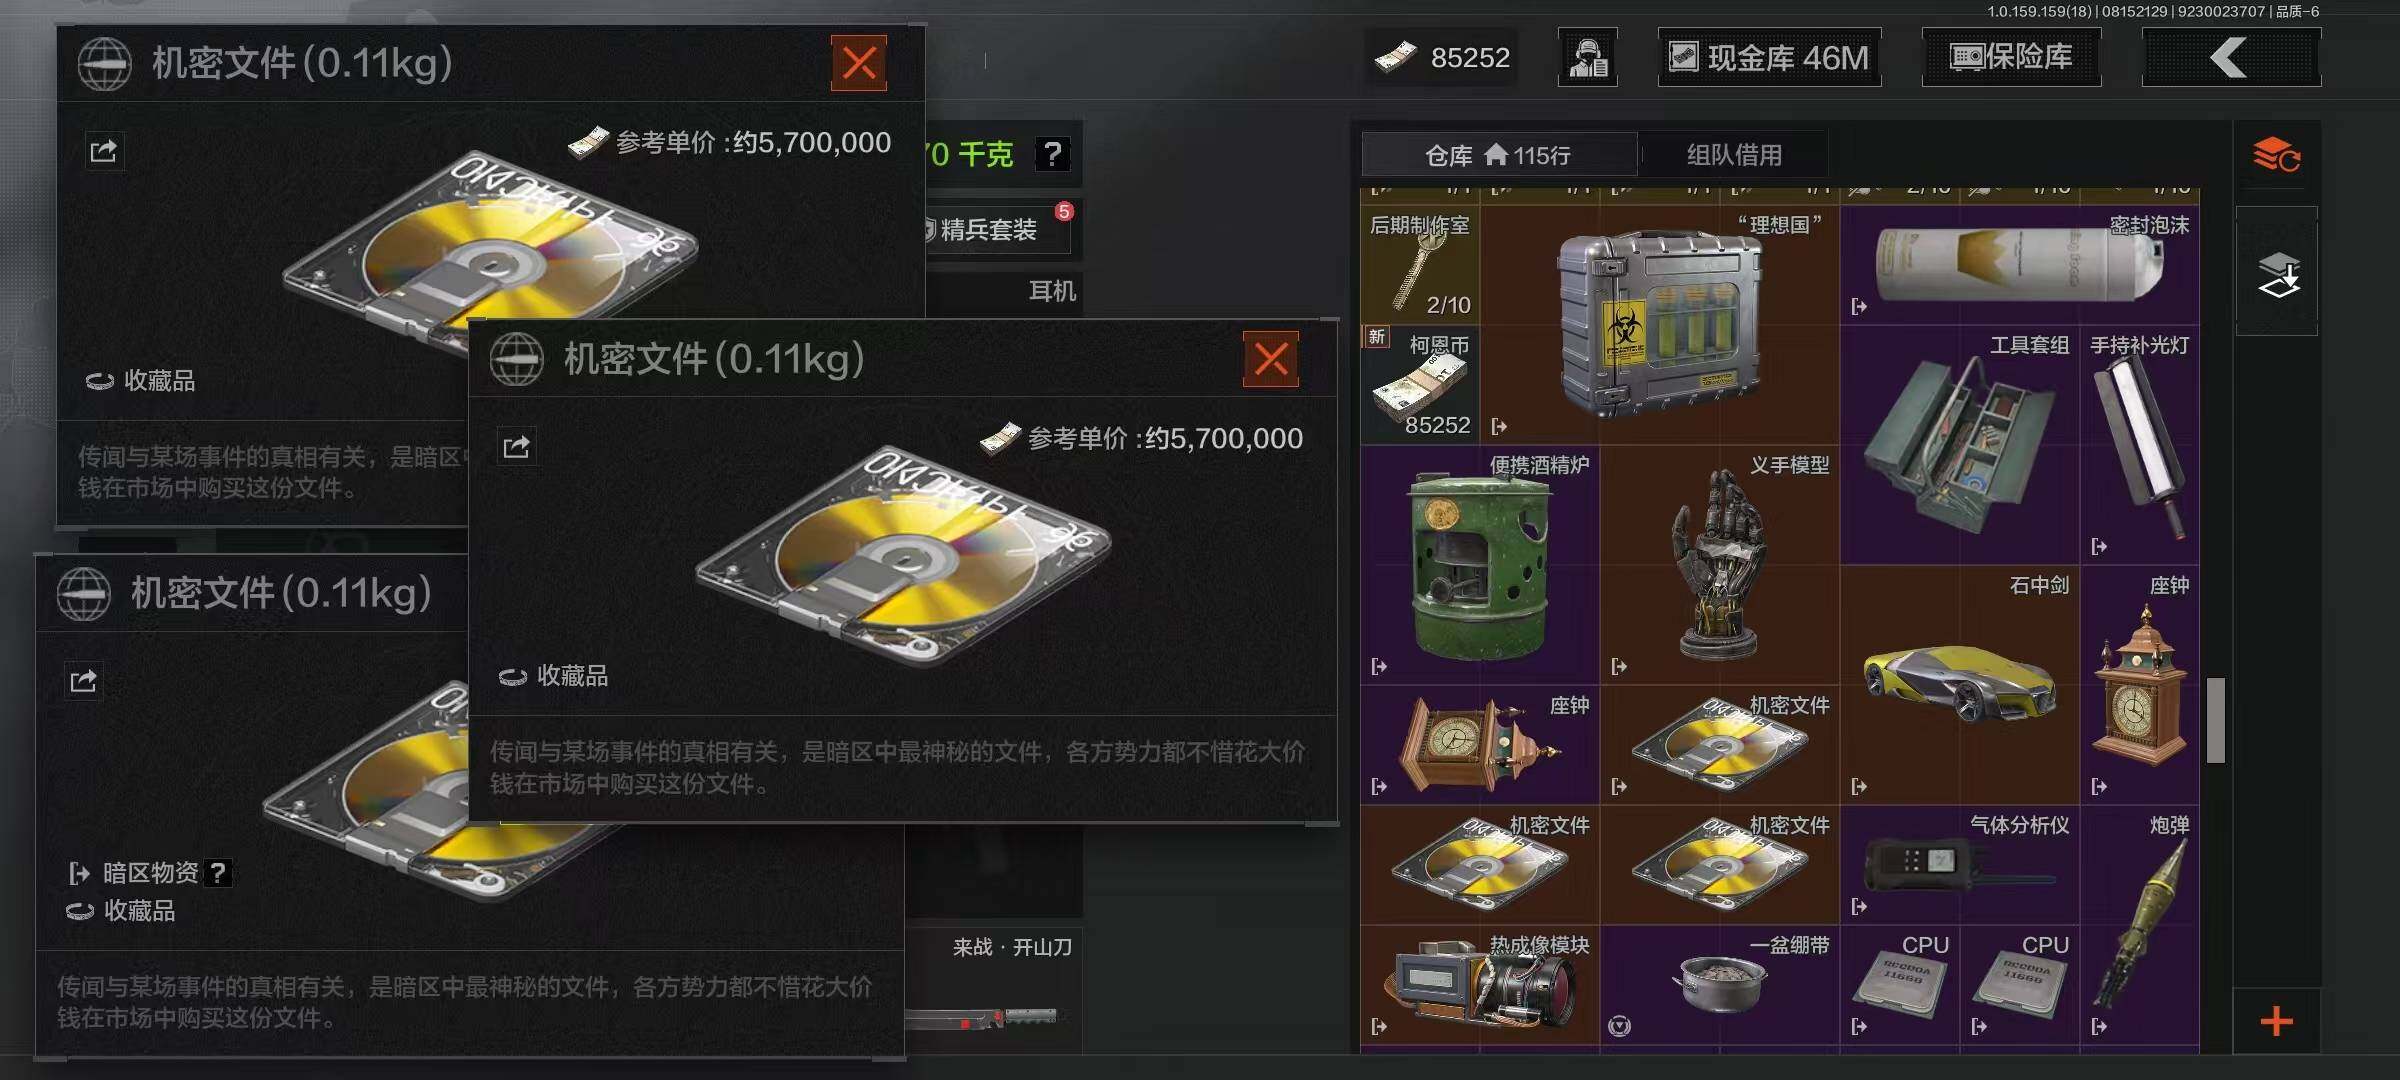Open the 保险库 vault button
Screen dimensions: 2400x1080
pos(2011,58)
